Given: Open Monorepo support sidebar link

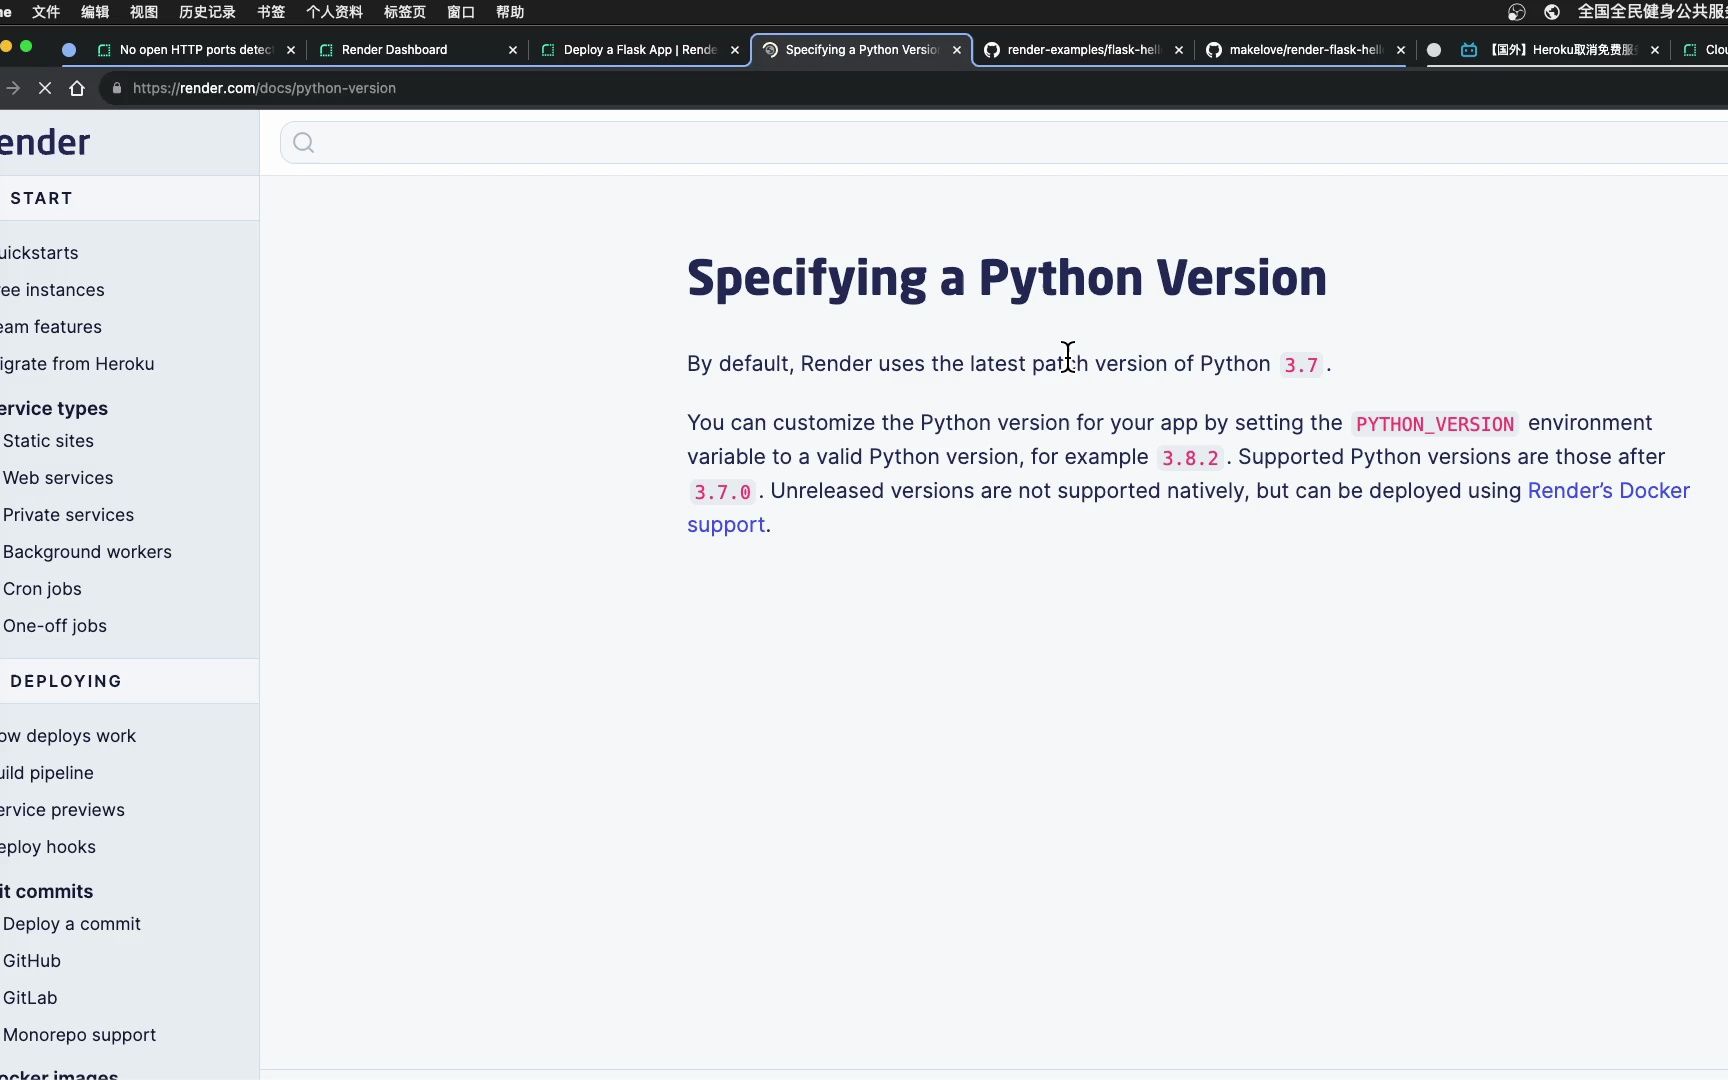Looking at the screenshot, I should click(79, 1035).
